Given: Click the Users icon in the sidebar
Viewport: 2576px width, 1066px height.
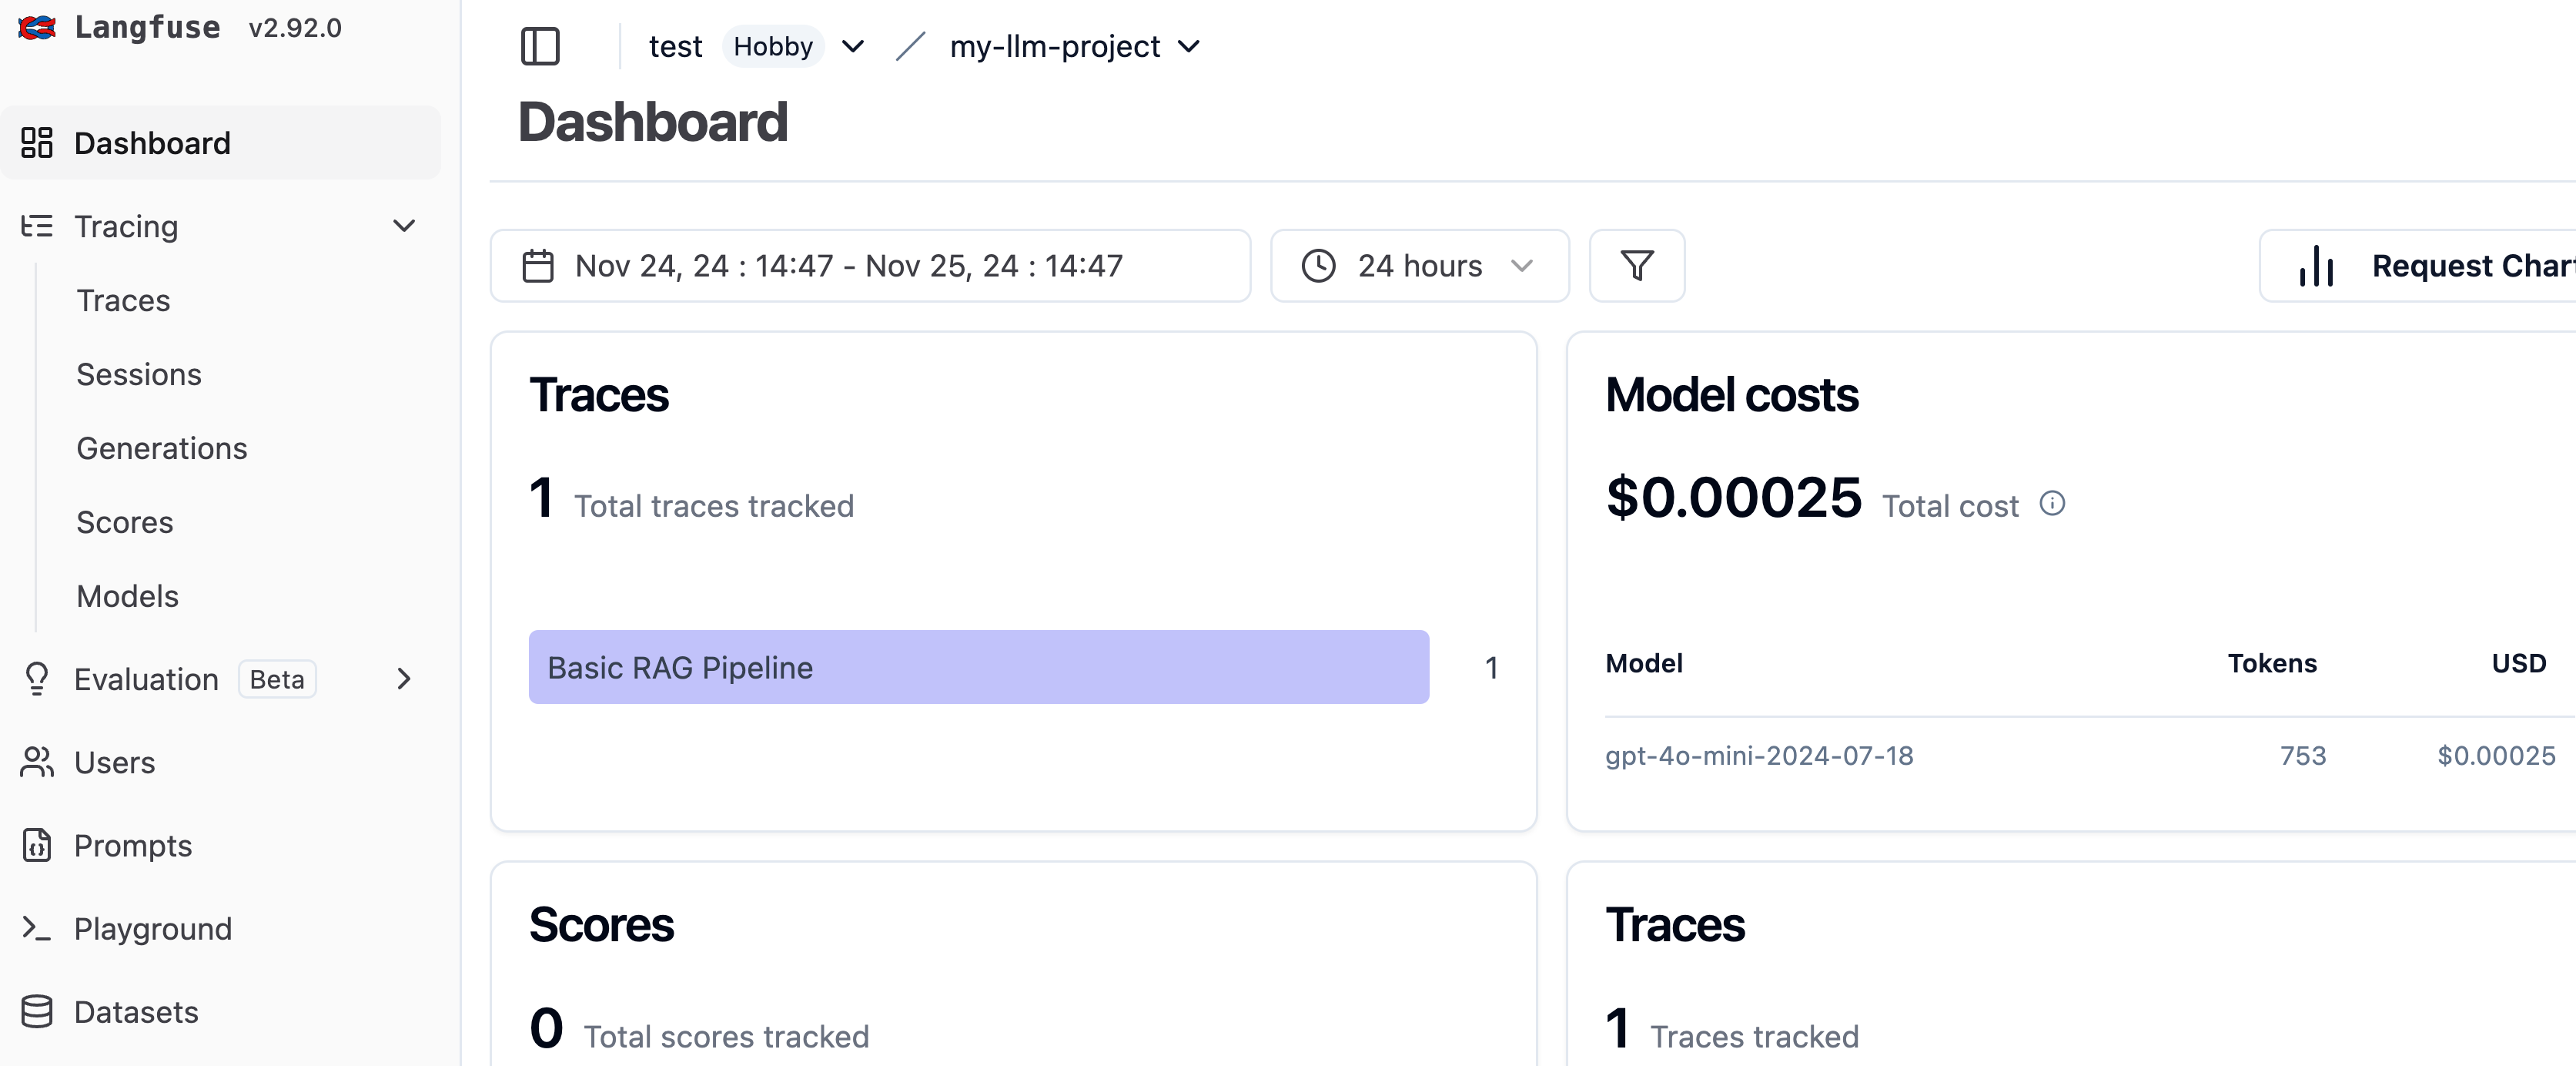Looking at the screenshot, I should 37,762.
